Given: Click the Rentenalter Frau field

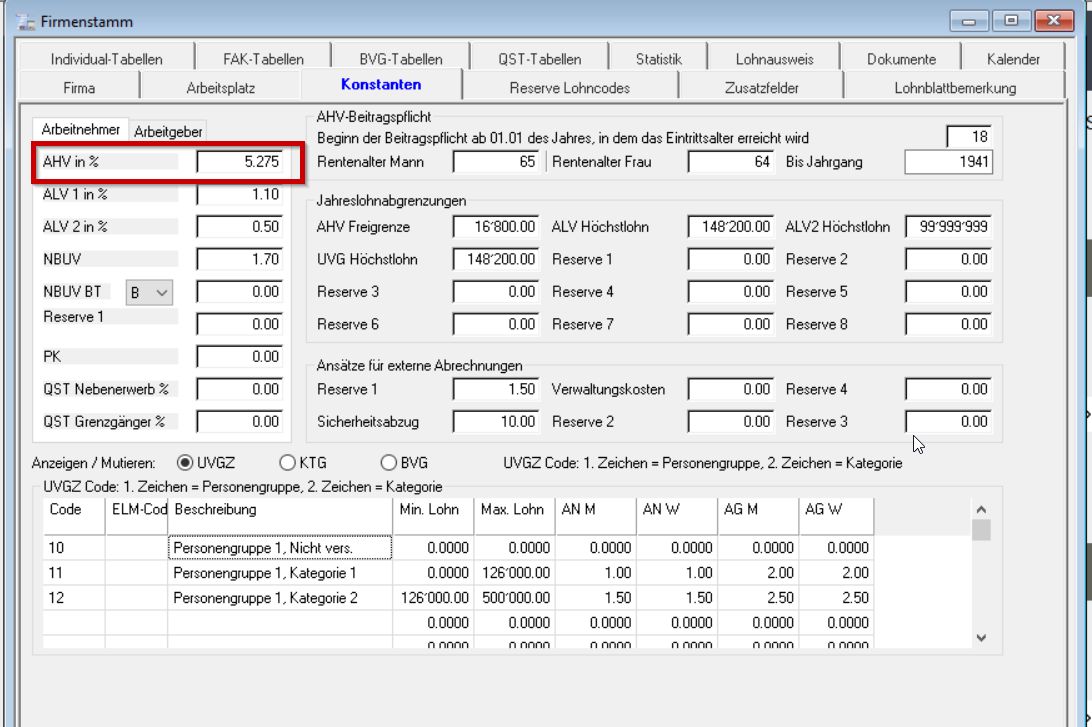Looking at the screenshot, I should point(731,162).
